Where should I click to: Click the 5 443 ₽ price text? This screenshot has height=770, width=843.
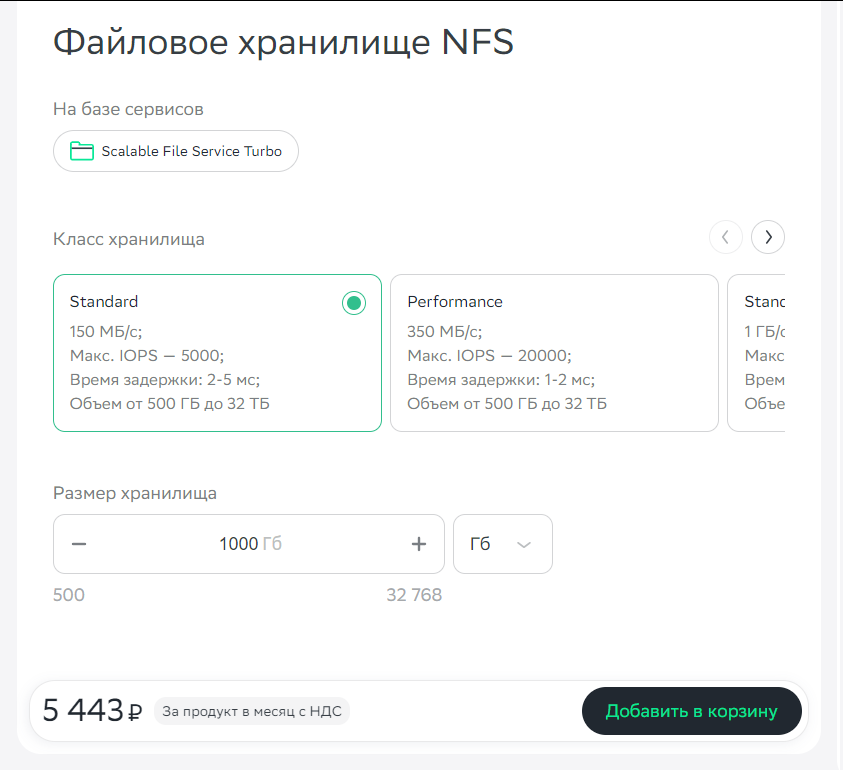click(x=92, y=711)
